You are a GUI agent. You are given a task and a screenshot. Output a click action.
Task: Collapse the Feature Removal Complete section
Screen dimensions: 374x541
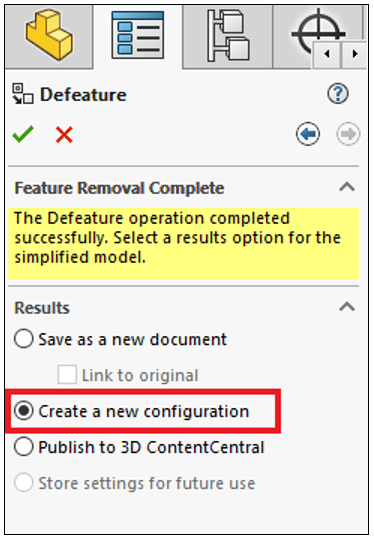click(x=347, y=187)
